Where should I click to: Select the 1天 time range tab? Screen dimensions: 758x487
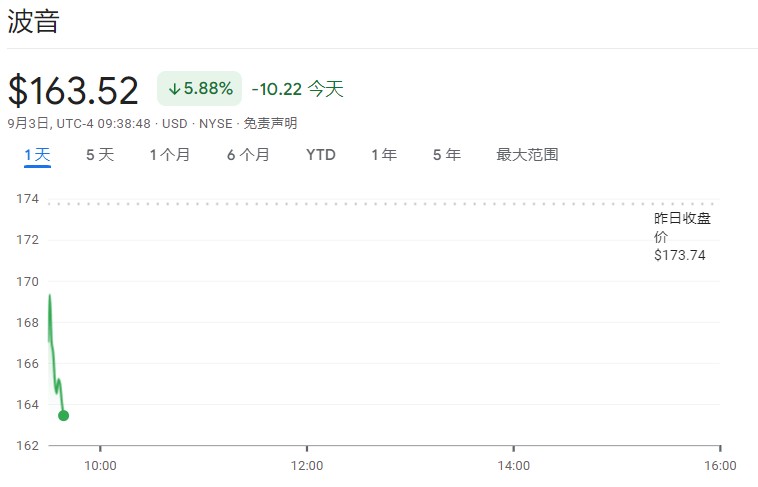click(37, 154)
